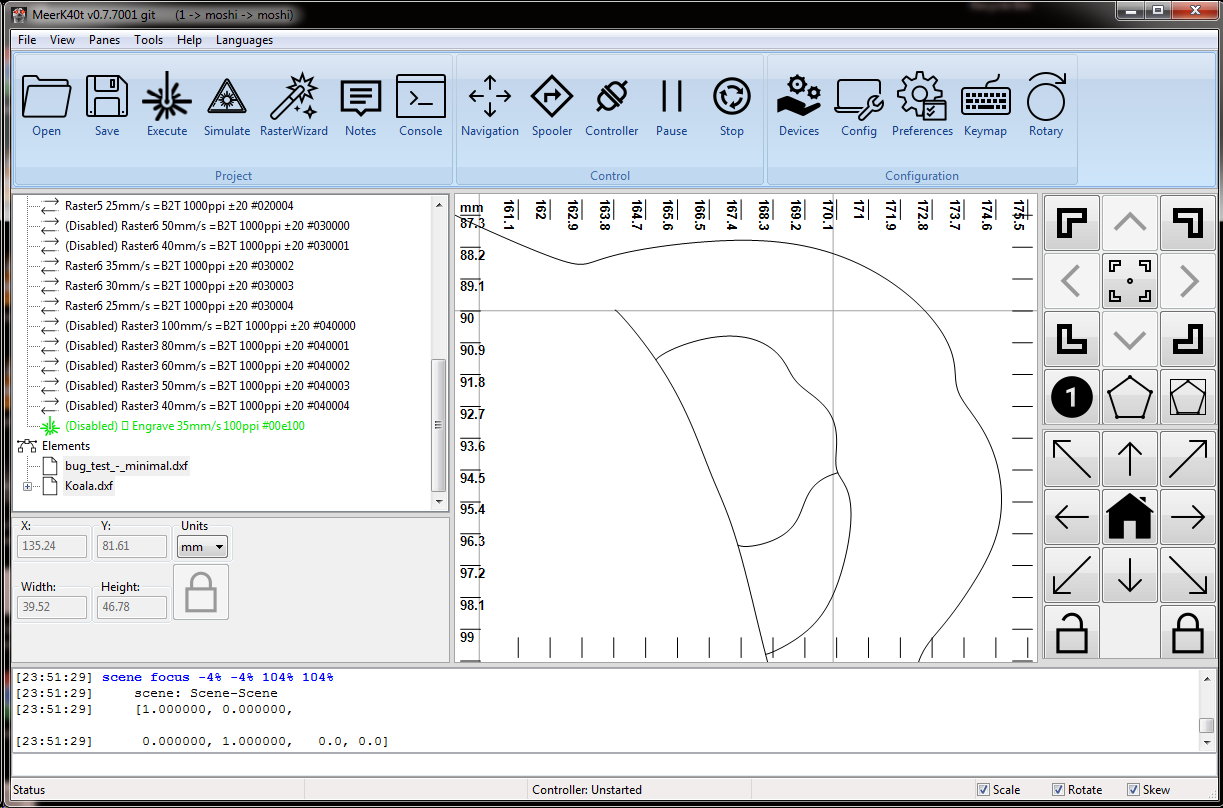Jog laser to top-left corner bracket
The width and height of the screenshot is (1223, 808).
tap(1072, 223)
